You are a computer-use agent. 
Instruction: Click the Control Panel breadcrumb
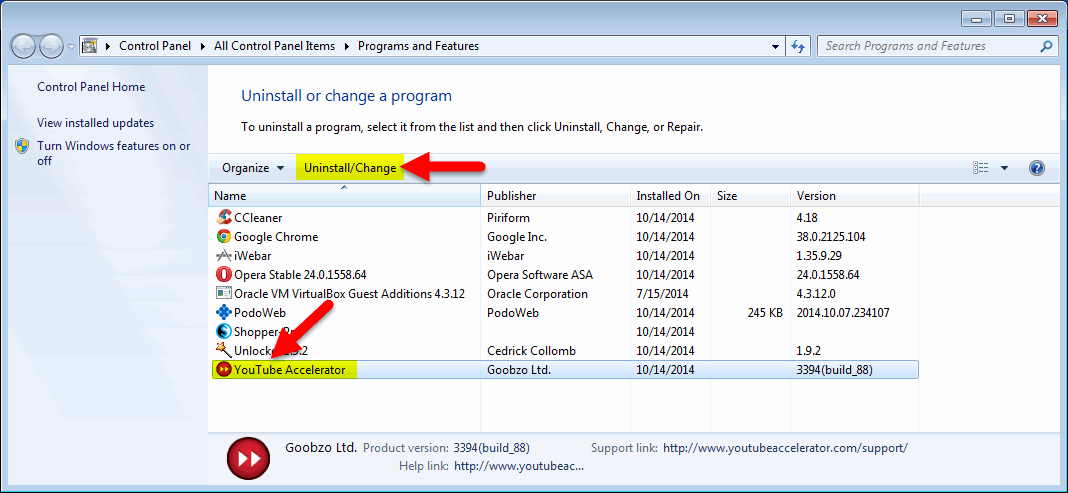tap(156, 46)
